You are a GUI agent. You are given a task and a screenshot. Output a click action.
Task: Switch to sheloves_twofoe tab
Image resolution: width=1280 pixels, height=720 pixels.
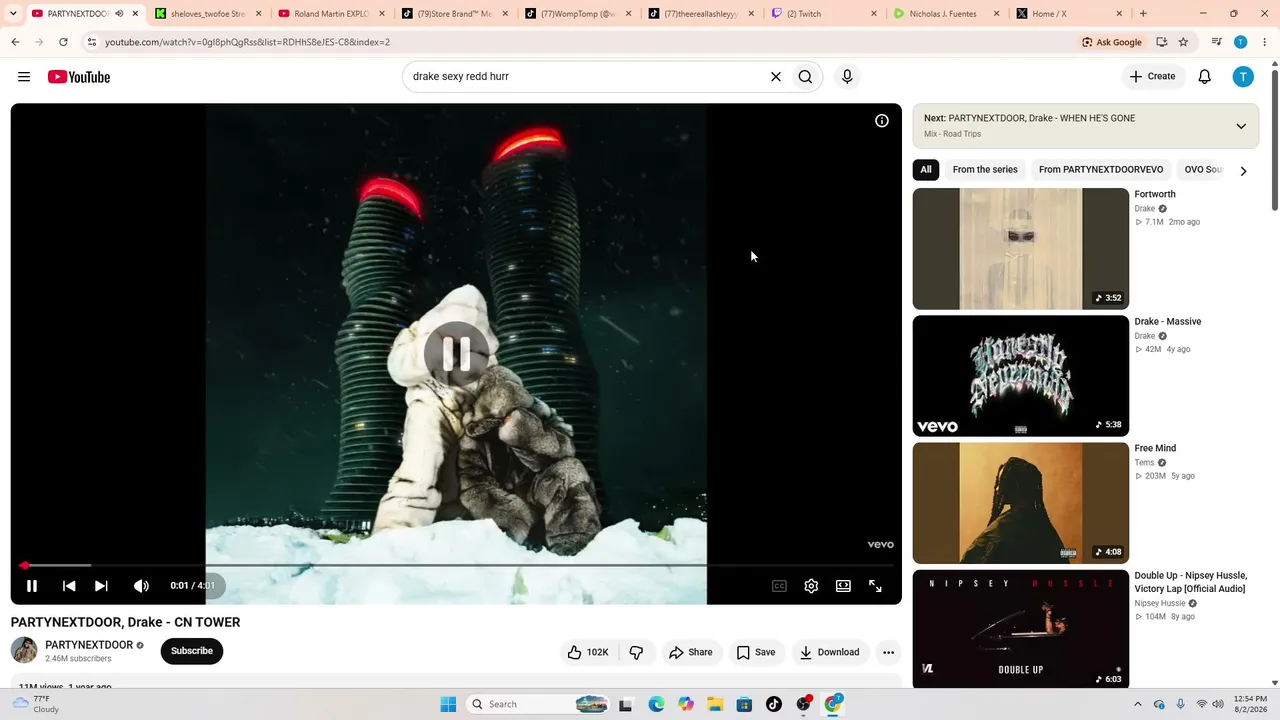coord(208,14)
